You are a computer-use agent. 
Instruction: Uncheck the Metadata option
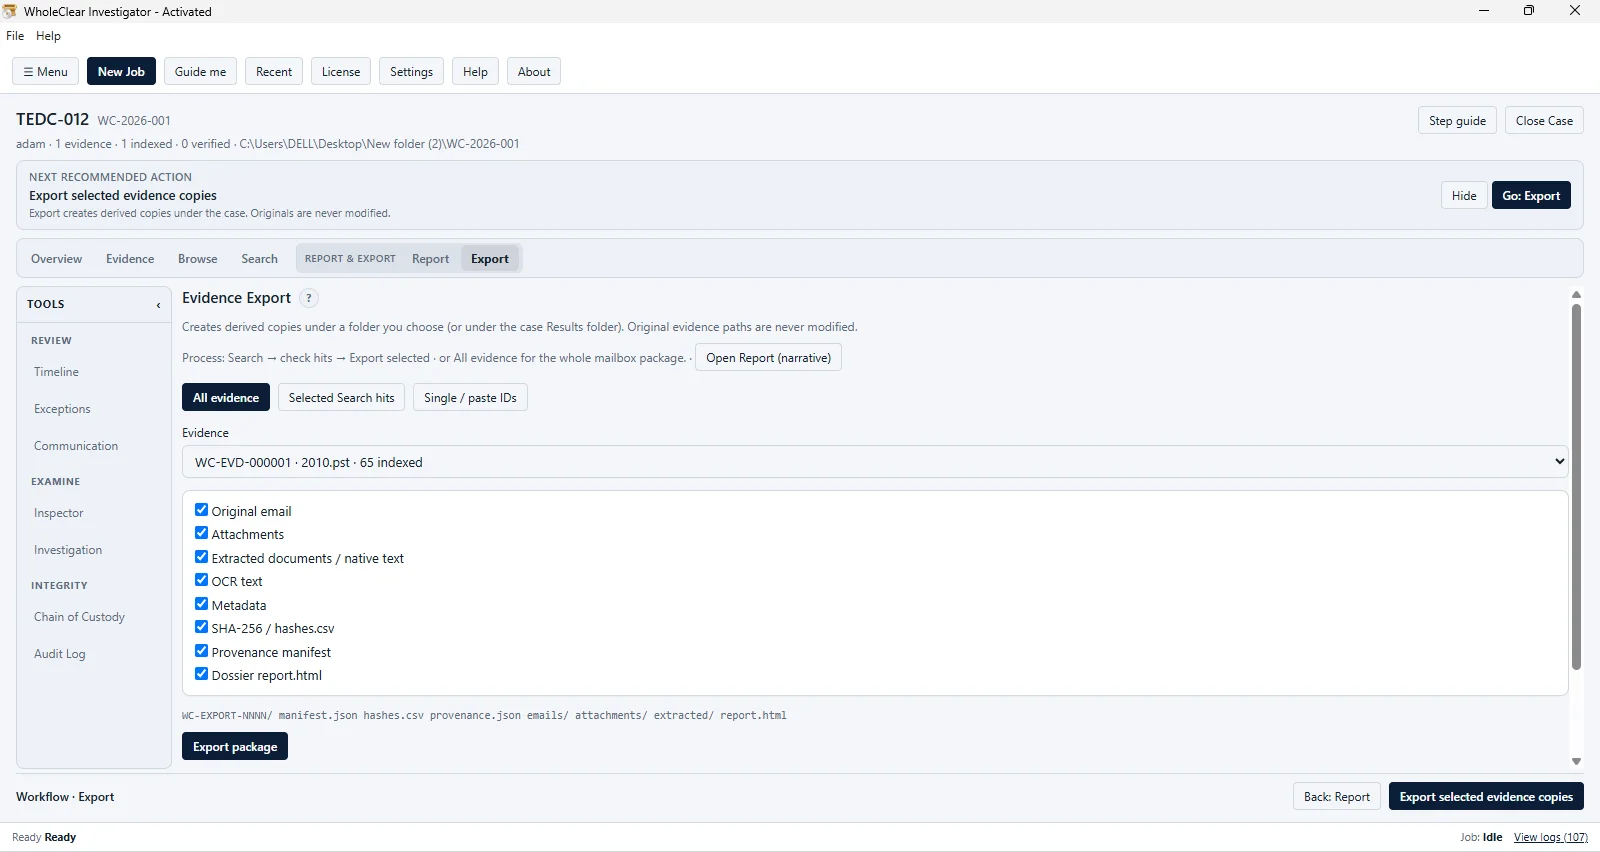pyautogui.click(x=201, y=604)
